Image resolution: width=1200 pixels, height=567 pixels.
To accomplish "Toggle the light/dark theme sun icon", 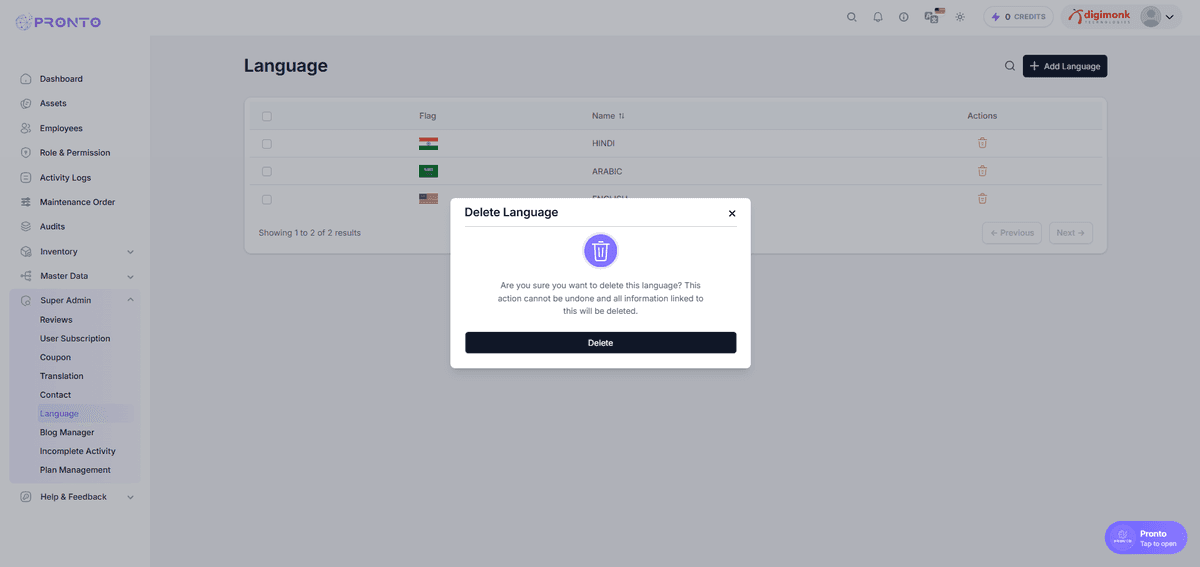I will pos(960,17).
